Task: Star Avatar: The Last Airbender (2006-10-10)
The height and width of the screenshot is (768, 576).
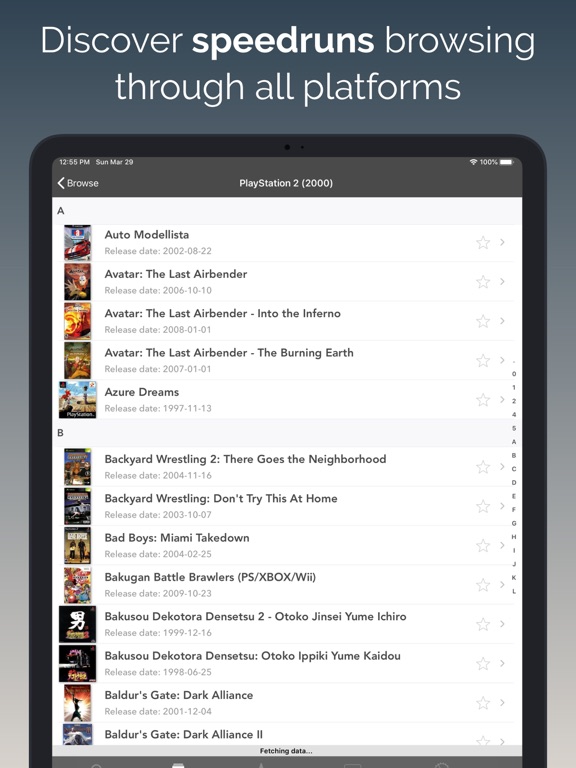Action: pyautogui.click(x=483, y=282)
